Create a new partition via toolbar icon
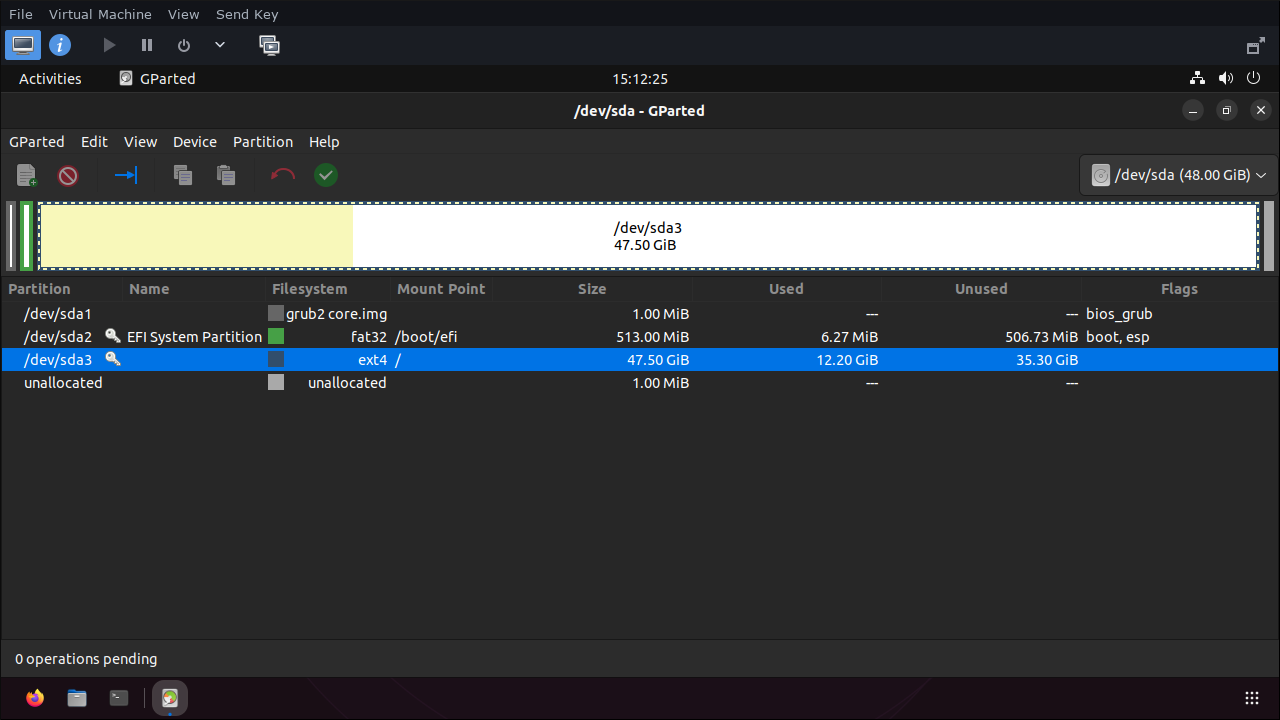The width and height of the screenshot is (1280, 720). [x=27, y=176]
